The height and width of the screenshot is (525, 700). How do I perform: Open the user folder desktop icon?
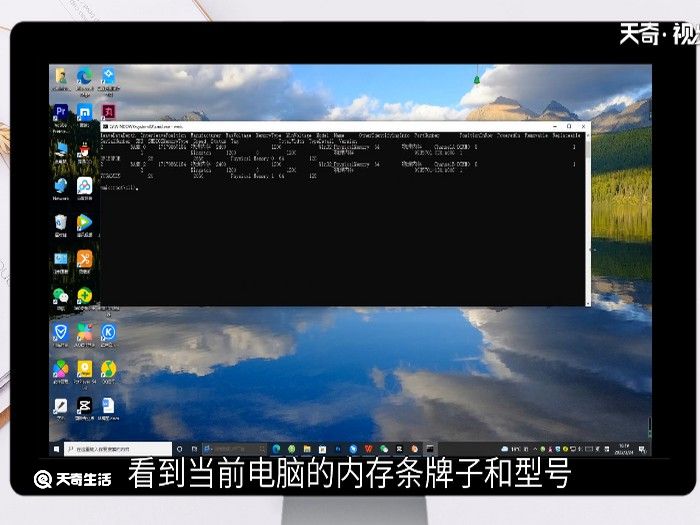pyautogui.click(x=61, y=79)
